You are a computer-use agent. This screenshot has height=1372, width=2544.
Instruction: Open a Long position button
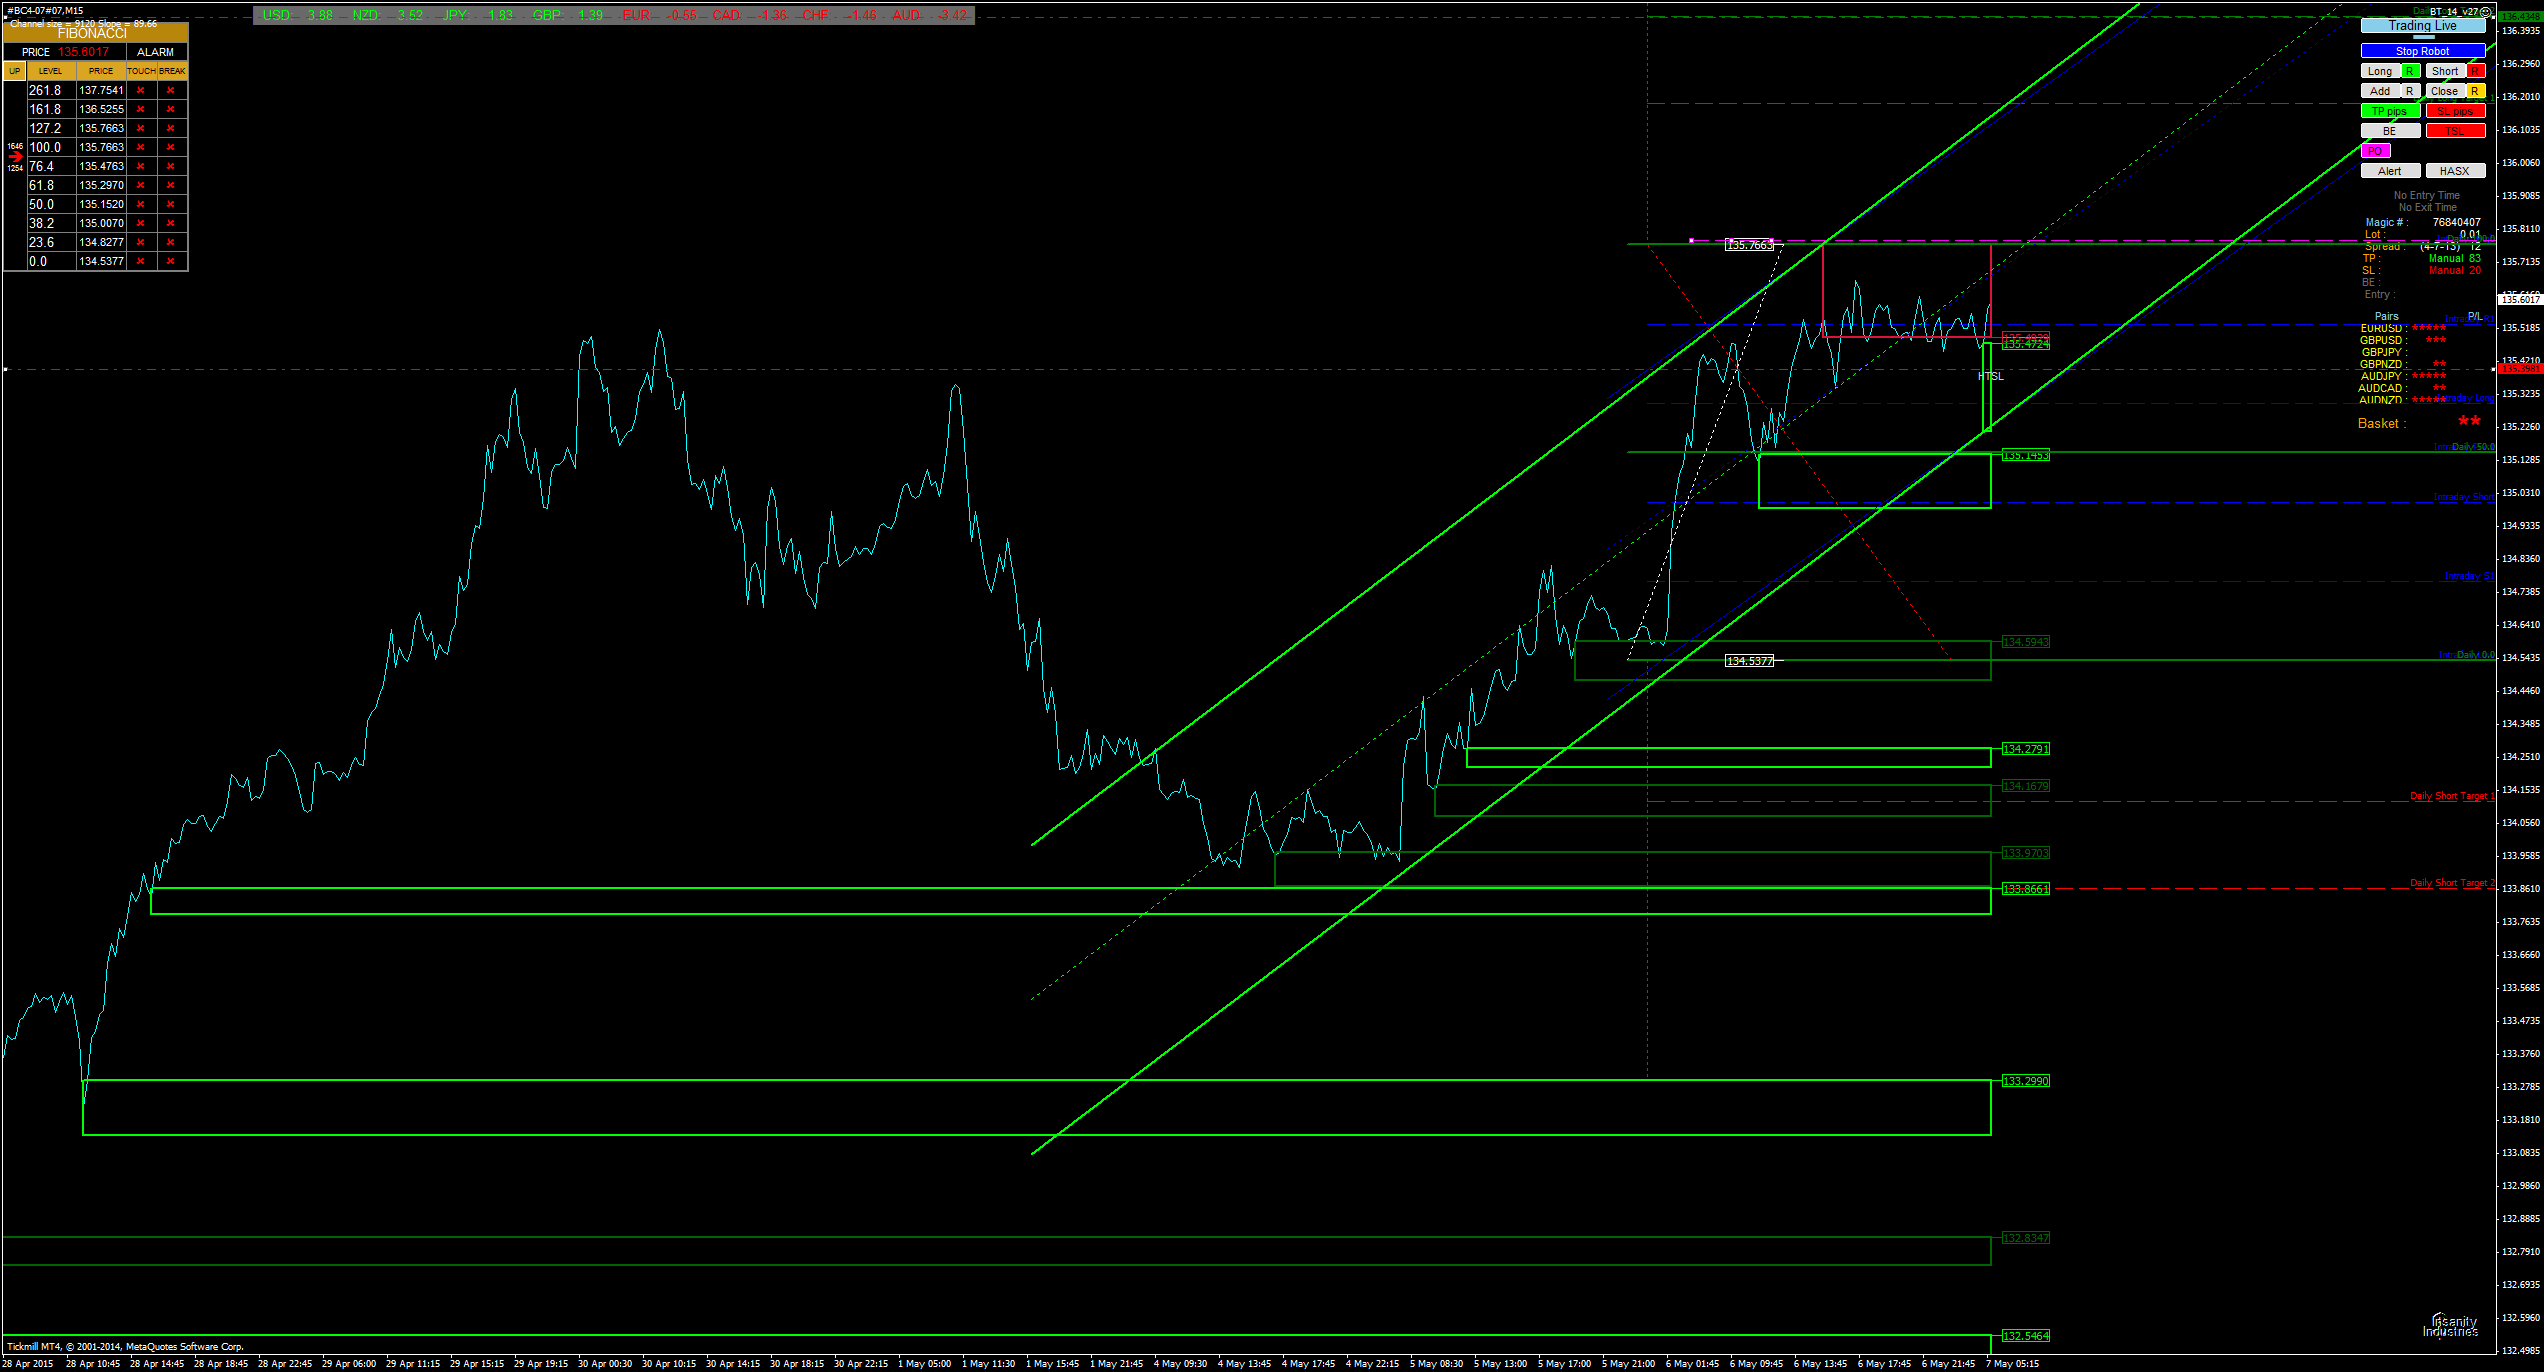coord(2380,71)
